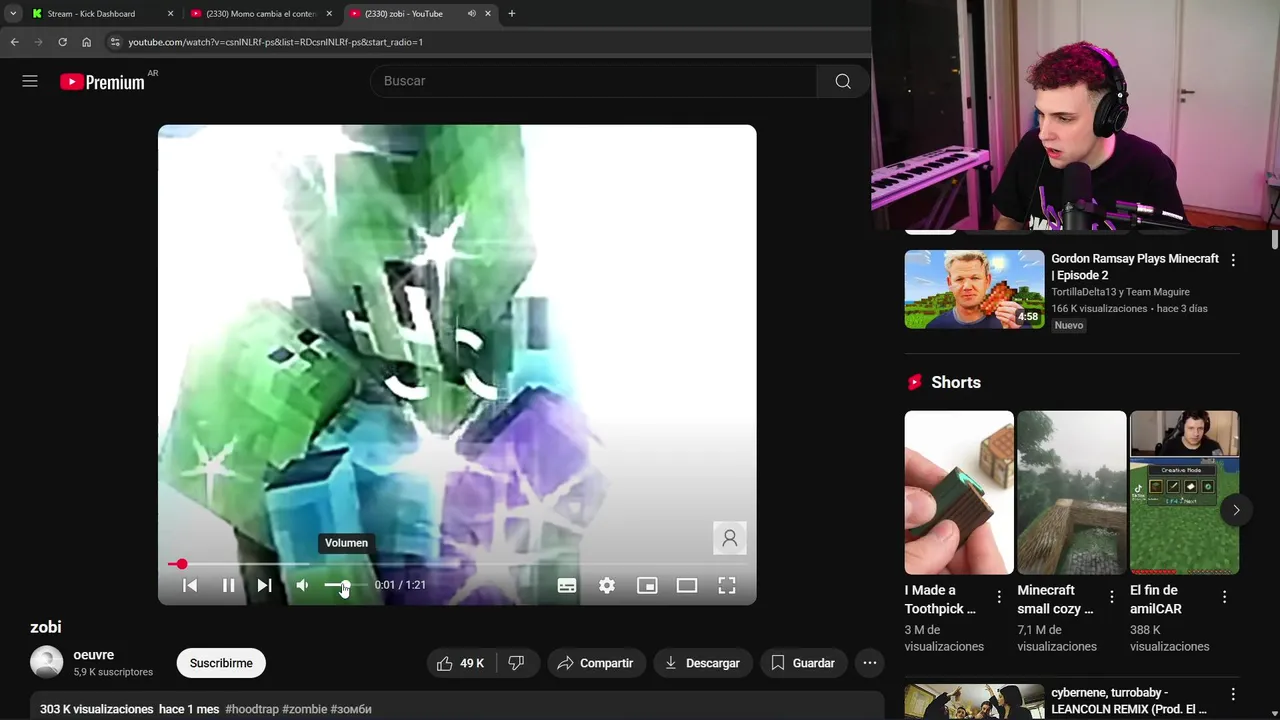Reload the YouTube page
The height and width of the screenshot is (720, 1280).
click(x=62, y=42)
